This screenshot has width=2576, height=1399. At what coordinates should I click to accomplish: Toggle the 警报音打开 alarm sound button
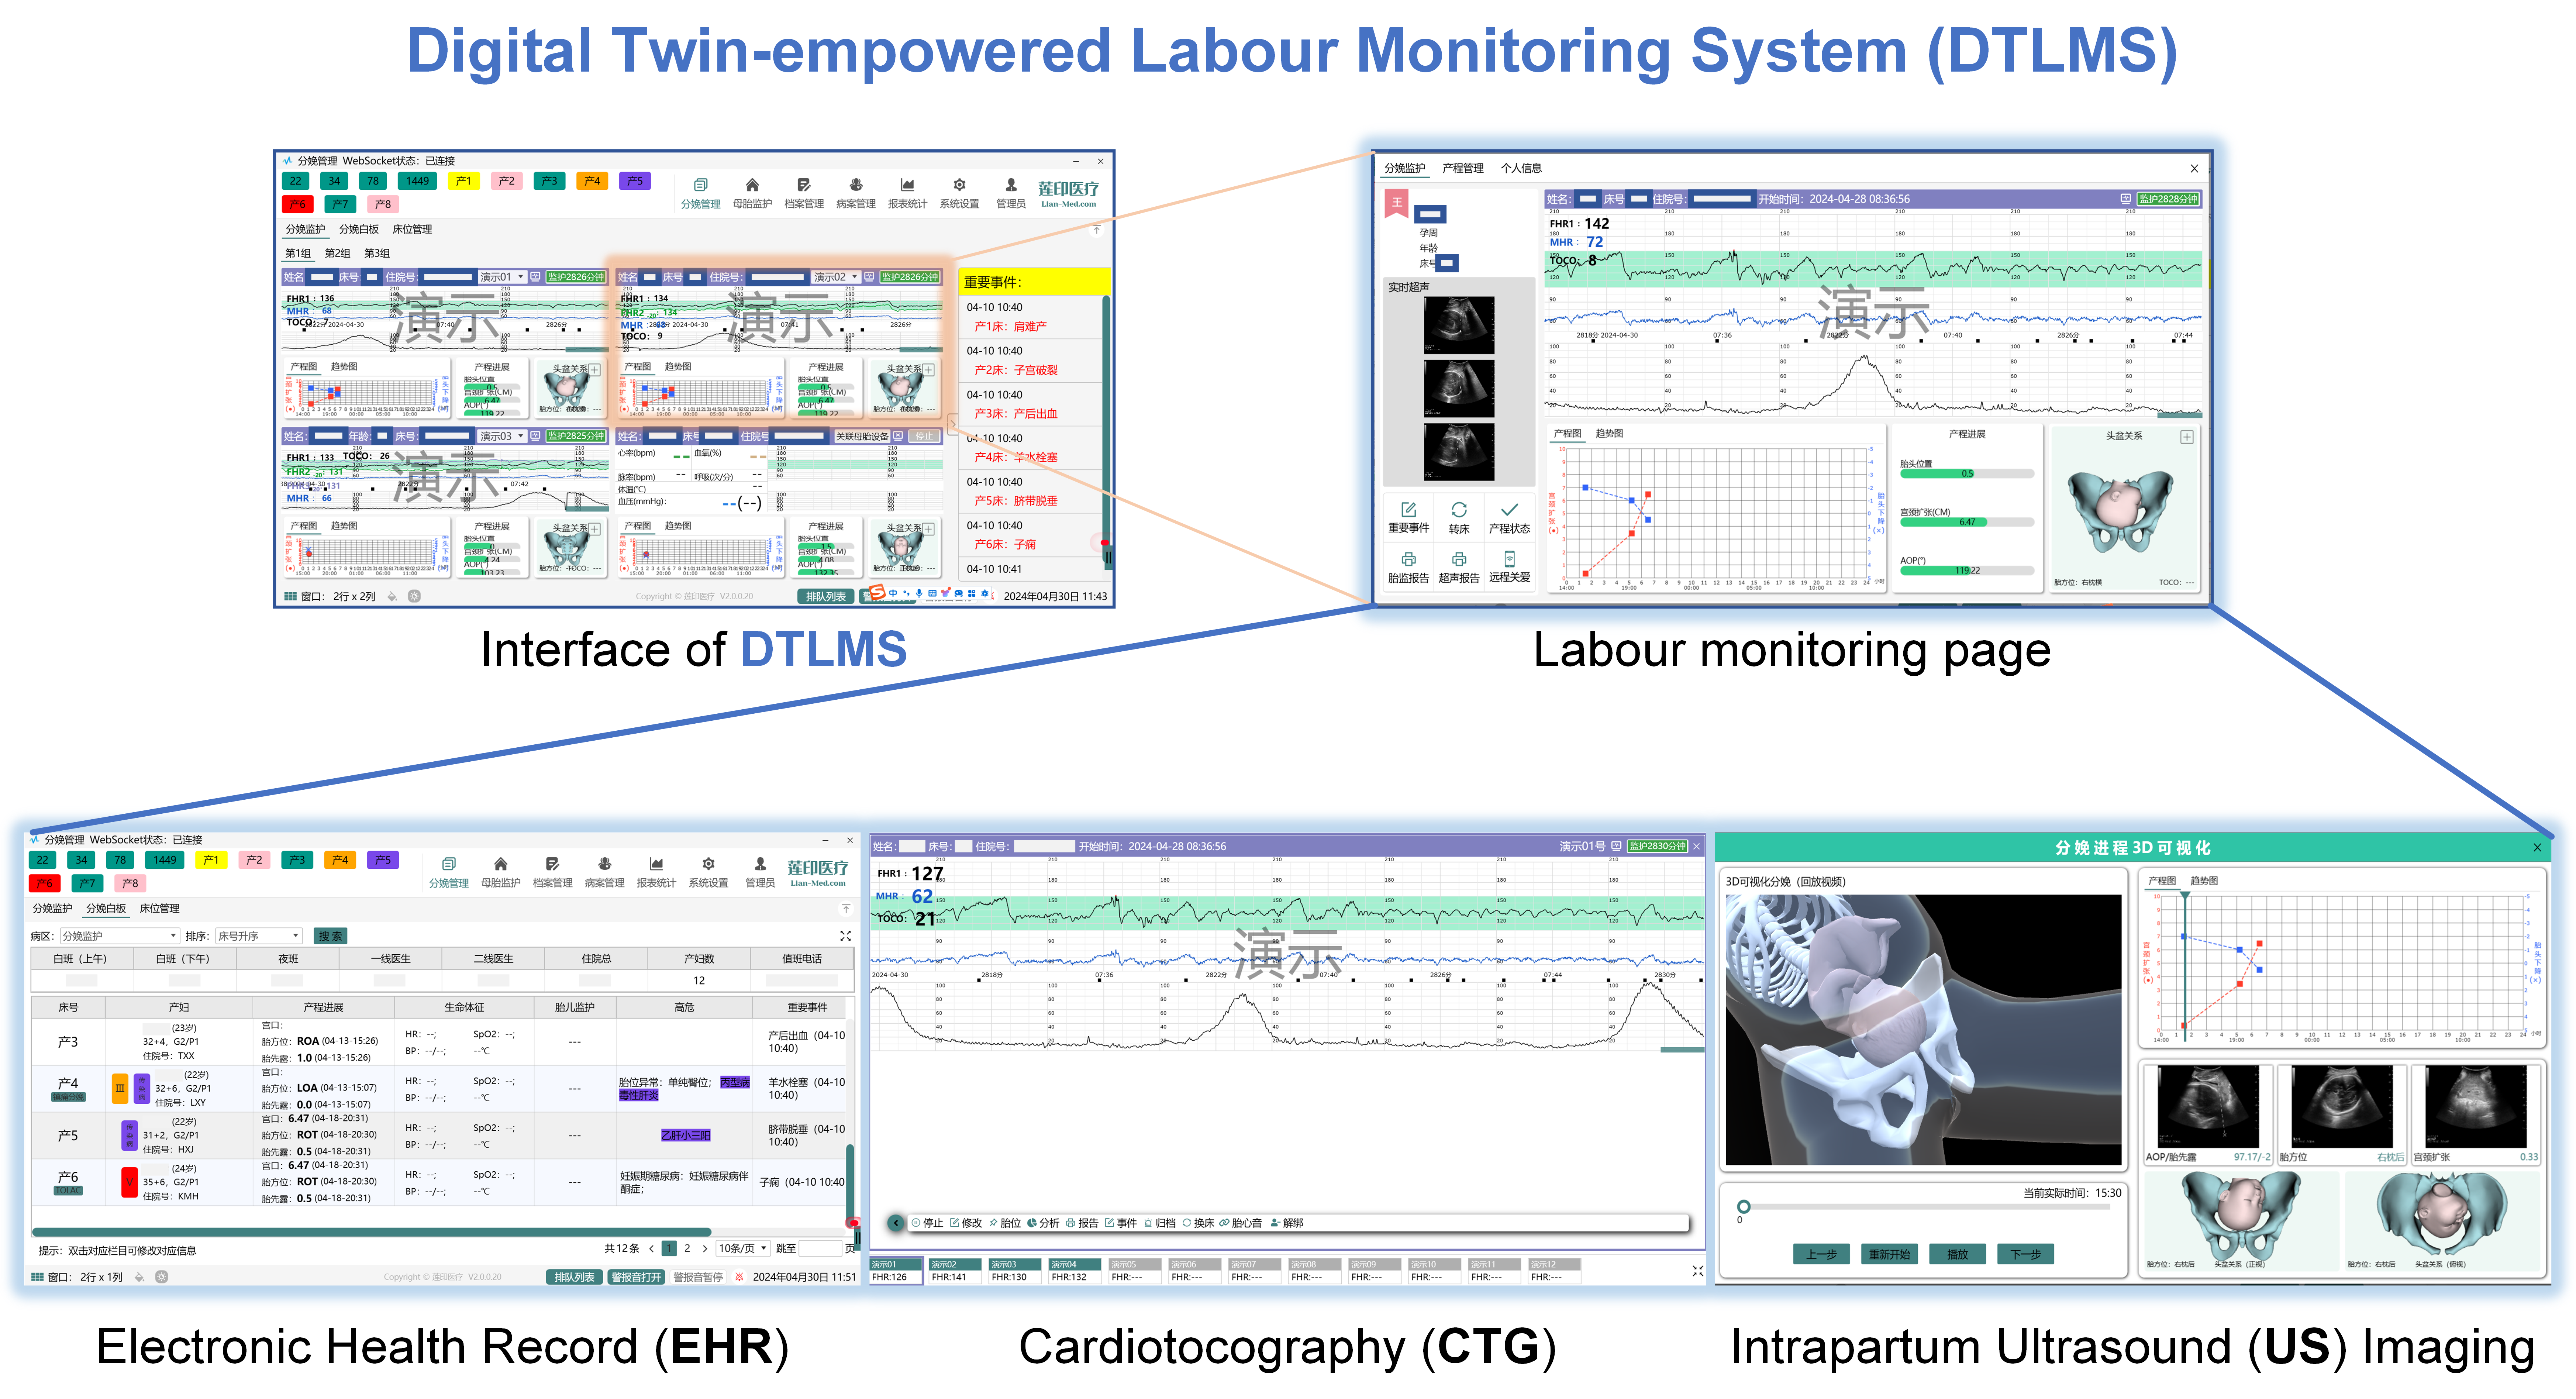(x=636, y=1277)
